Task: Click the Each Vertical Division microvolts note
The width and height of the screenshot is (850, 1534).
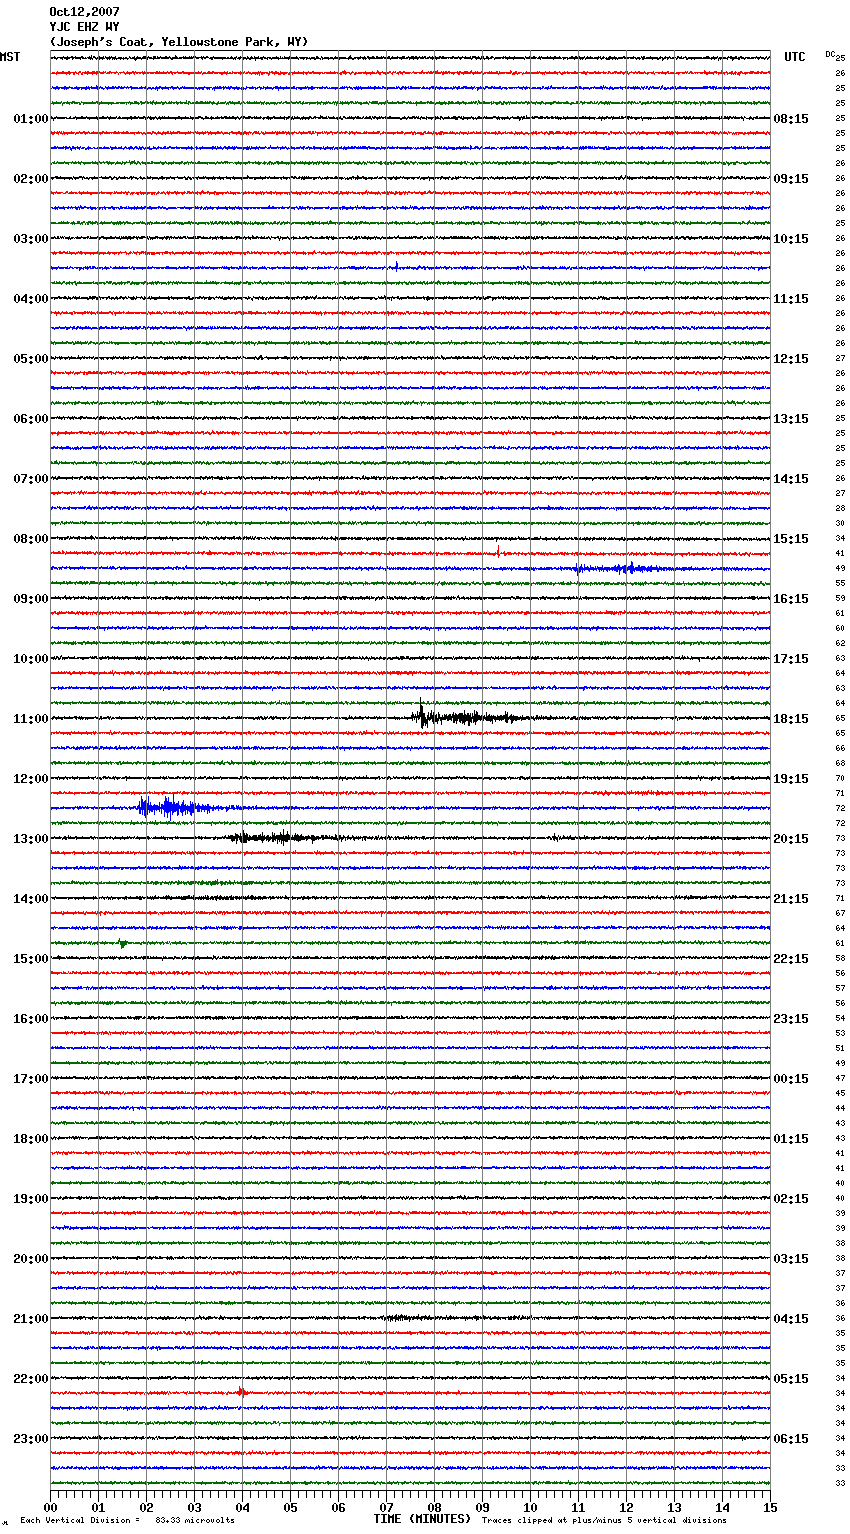Action: 127,1520
